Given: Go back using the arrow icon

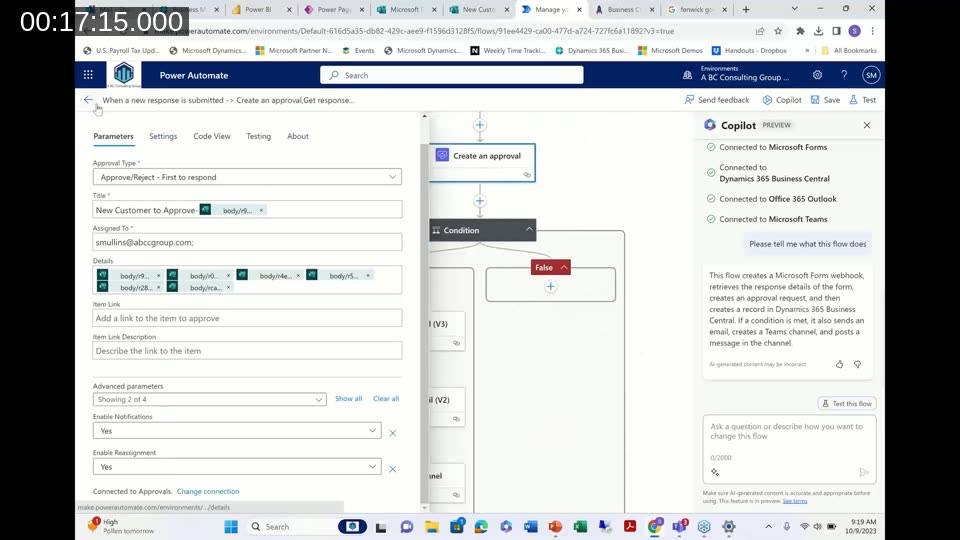Looking at the screenshot, I should 88,100.
